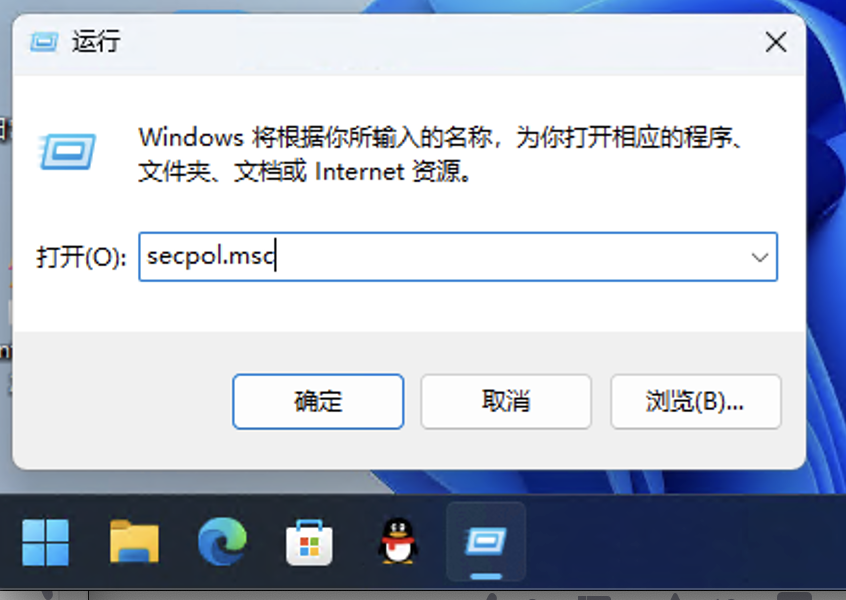Cancel the dialog via 取消
Image resolution: width=846 pixels, height=600 pixels.
[506, 401]
